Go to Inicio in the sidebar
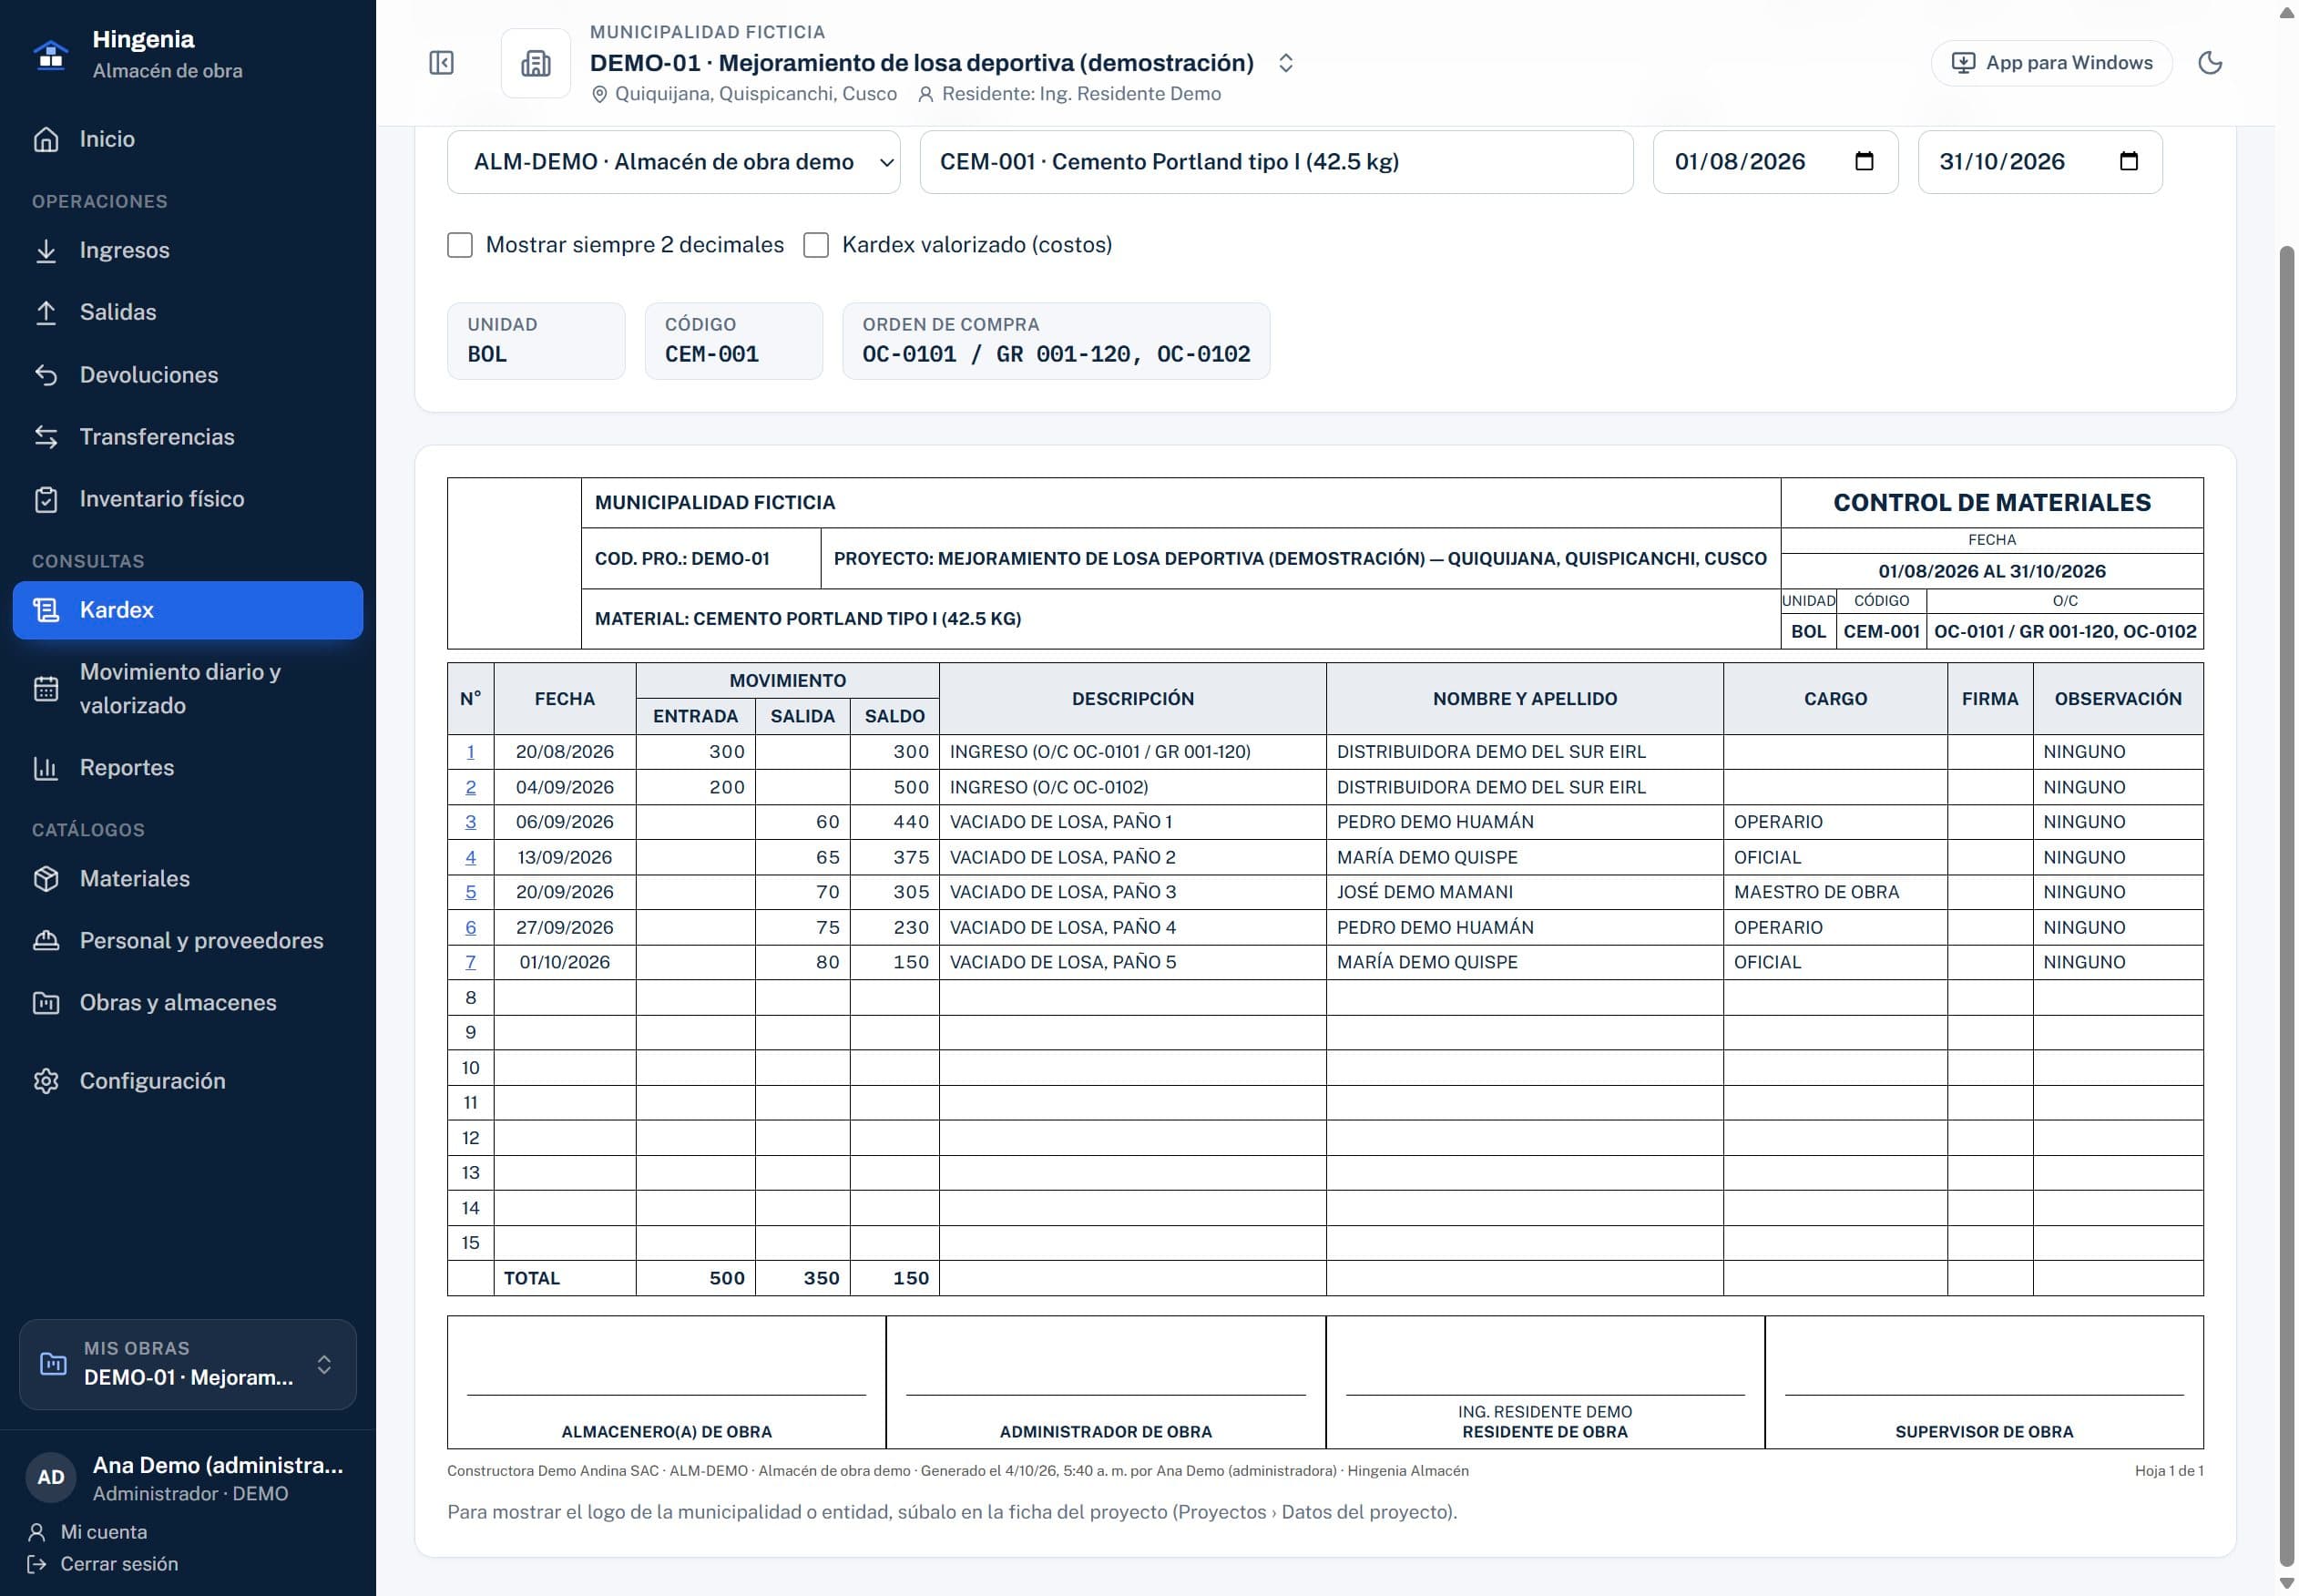This screenshot has height=1596, width=2299. pos(188,139)
